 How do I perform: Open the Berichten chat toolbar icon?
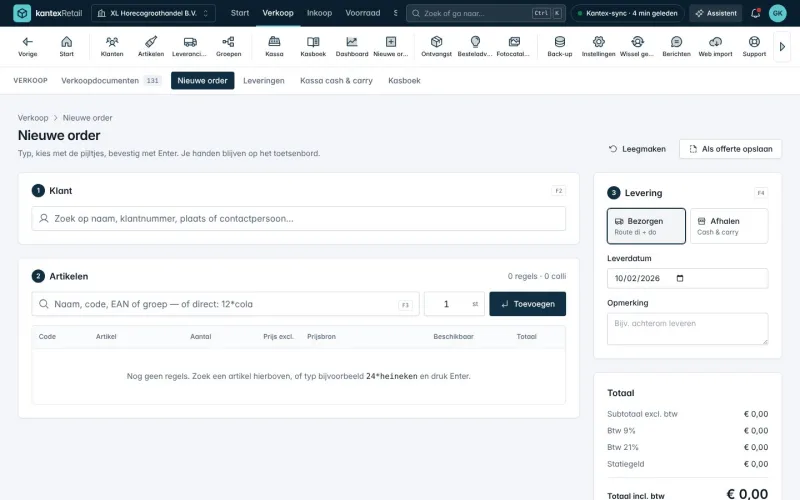tap(677, 46)
